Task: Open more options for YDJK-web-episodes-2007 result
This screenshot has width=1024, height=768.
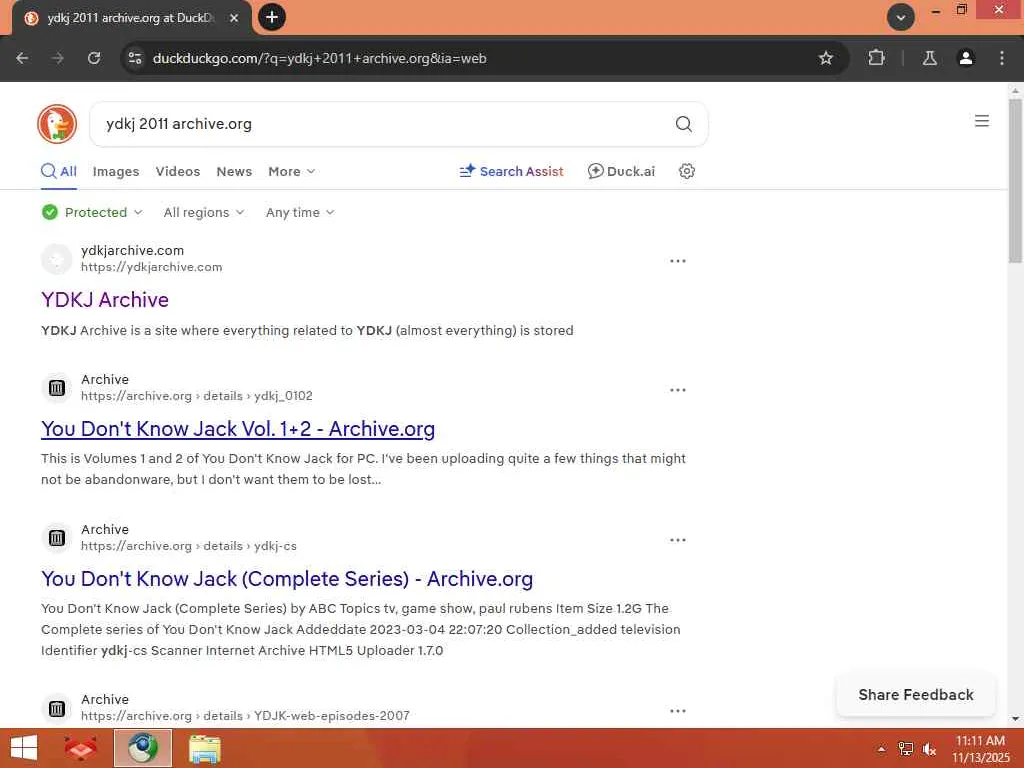Action: tap(677, 711)
